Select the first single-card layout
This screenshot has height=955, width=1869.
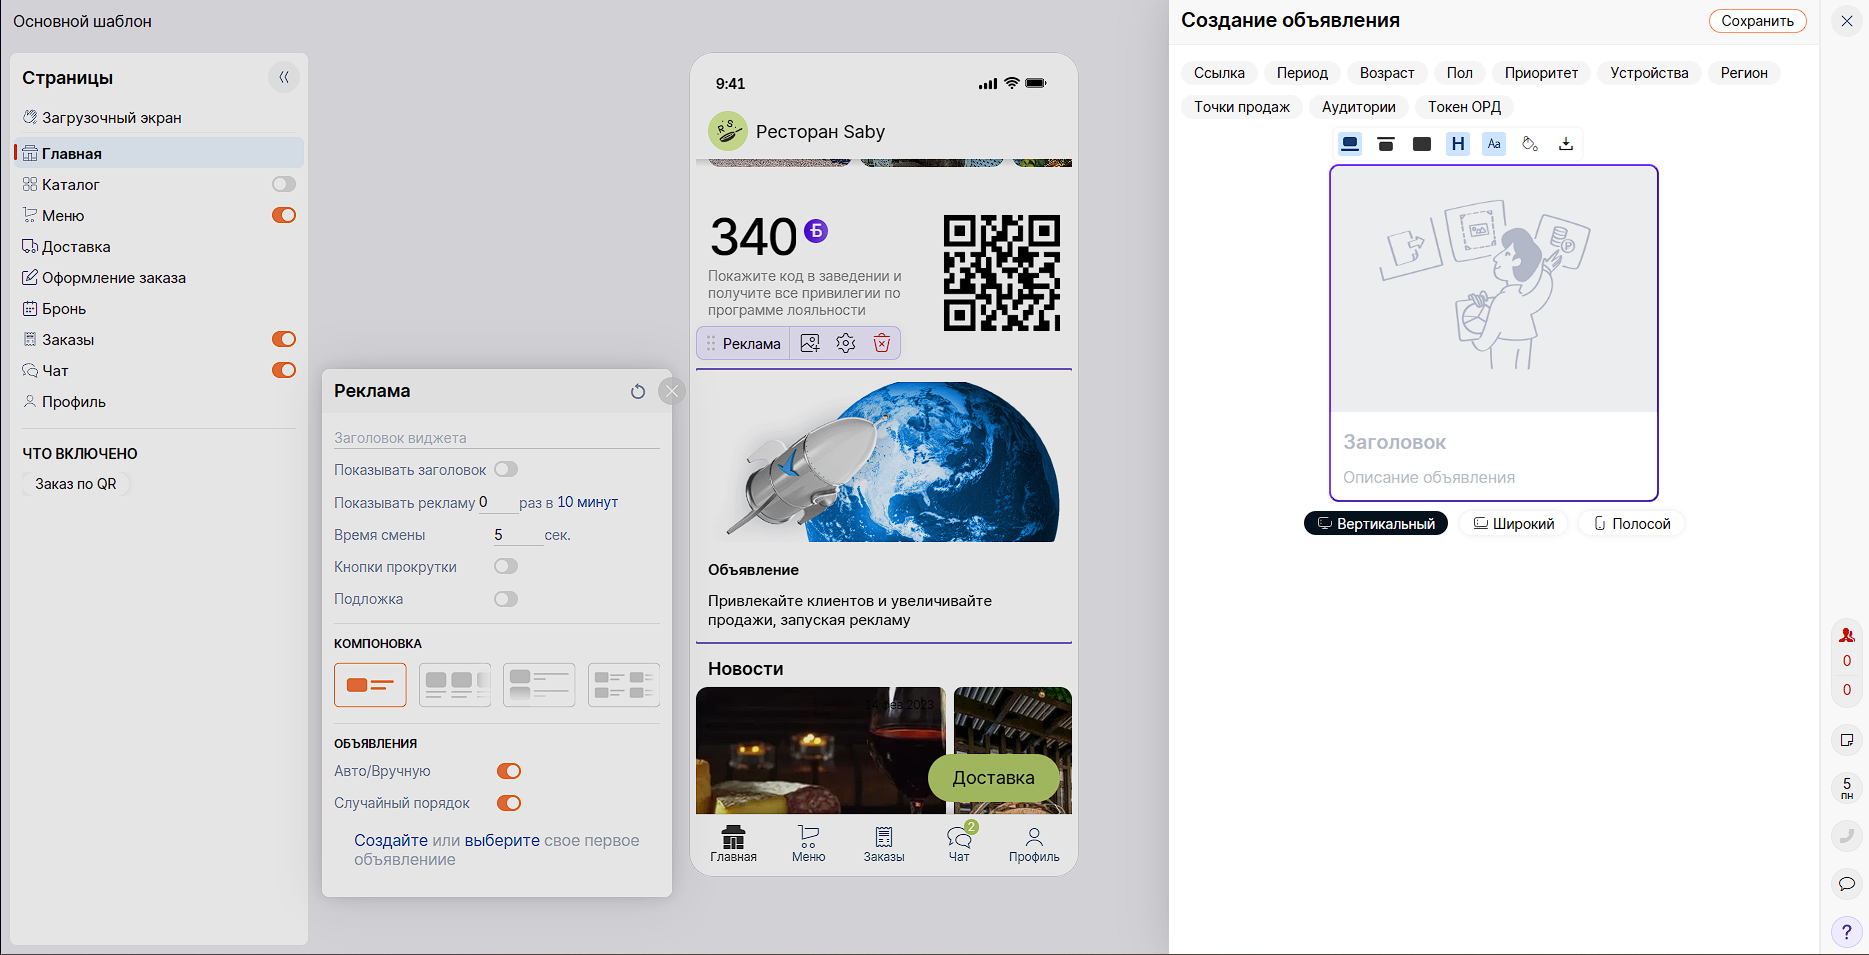[370, 685]
